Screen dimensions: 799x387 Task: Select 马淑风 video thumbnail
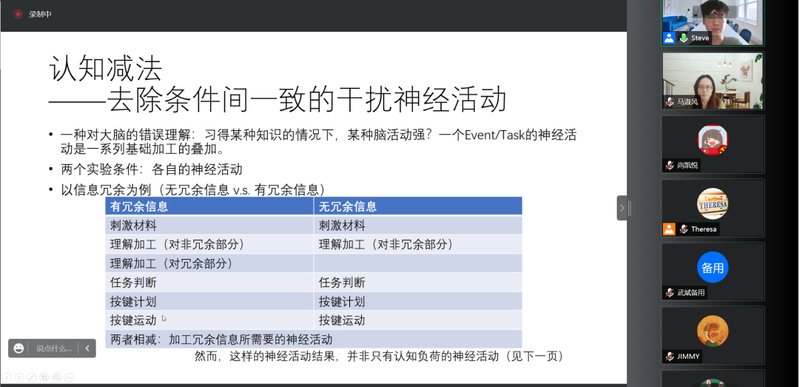coord(712,81)
